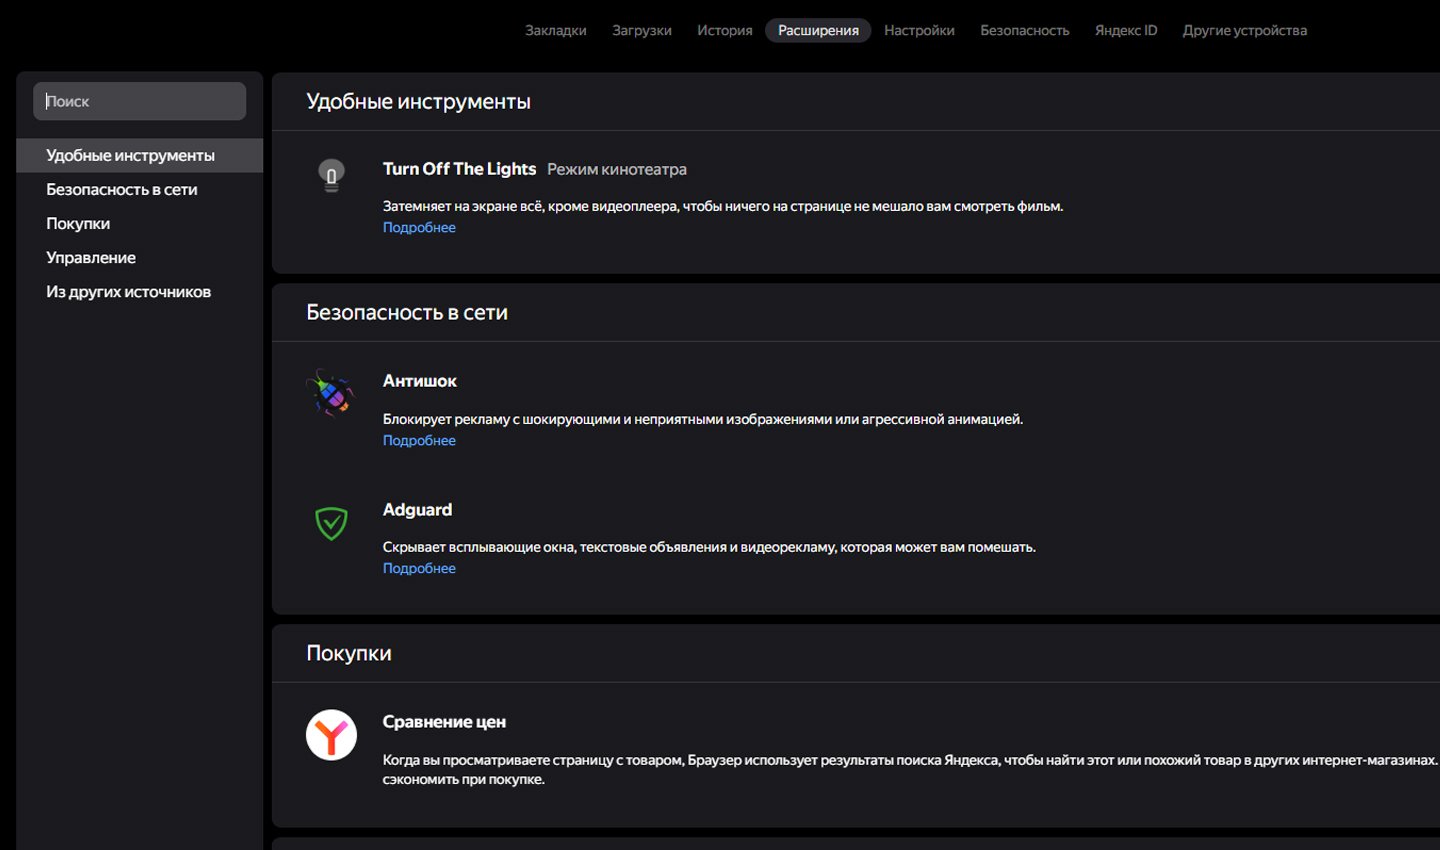Click the Антишок extension title
The height and width of the screenshot is (850, 1440).
(x=419, y=381)
